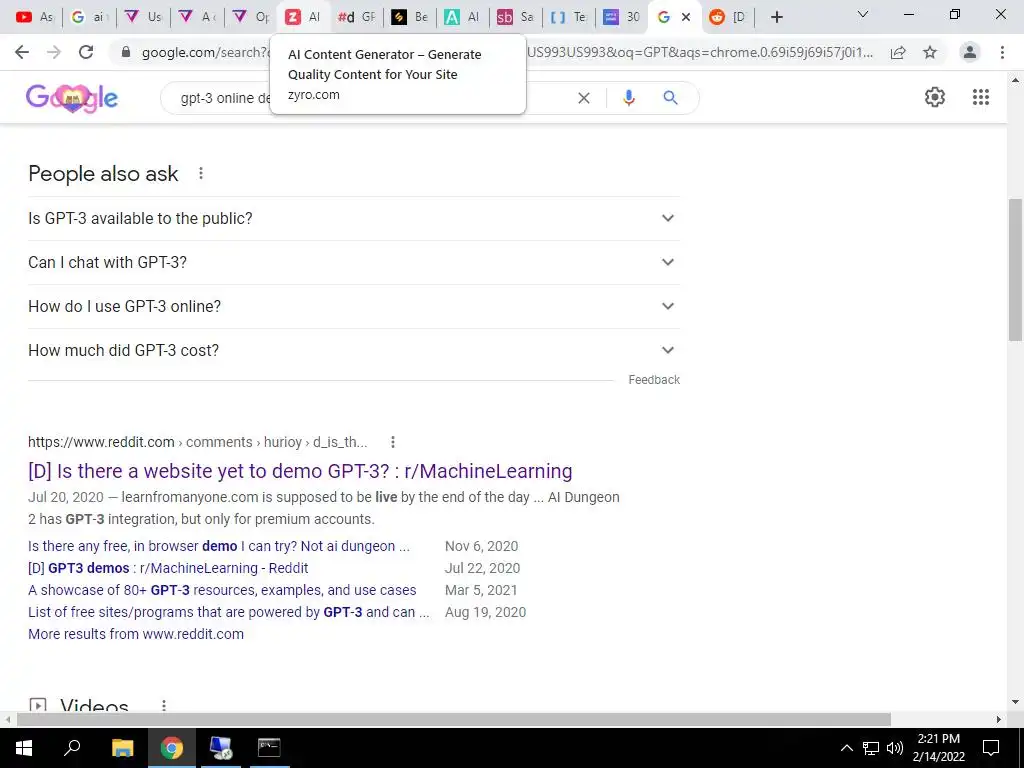1024x768 pixels.
Task: Open the Google 'ai' tab
Action: (x=89, y=17)
